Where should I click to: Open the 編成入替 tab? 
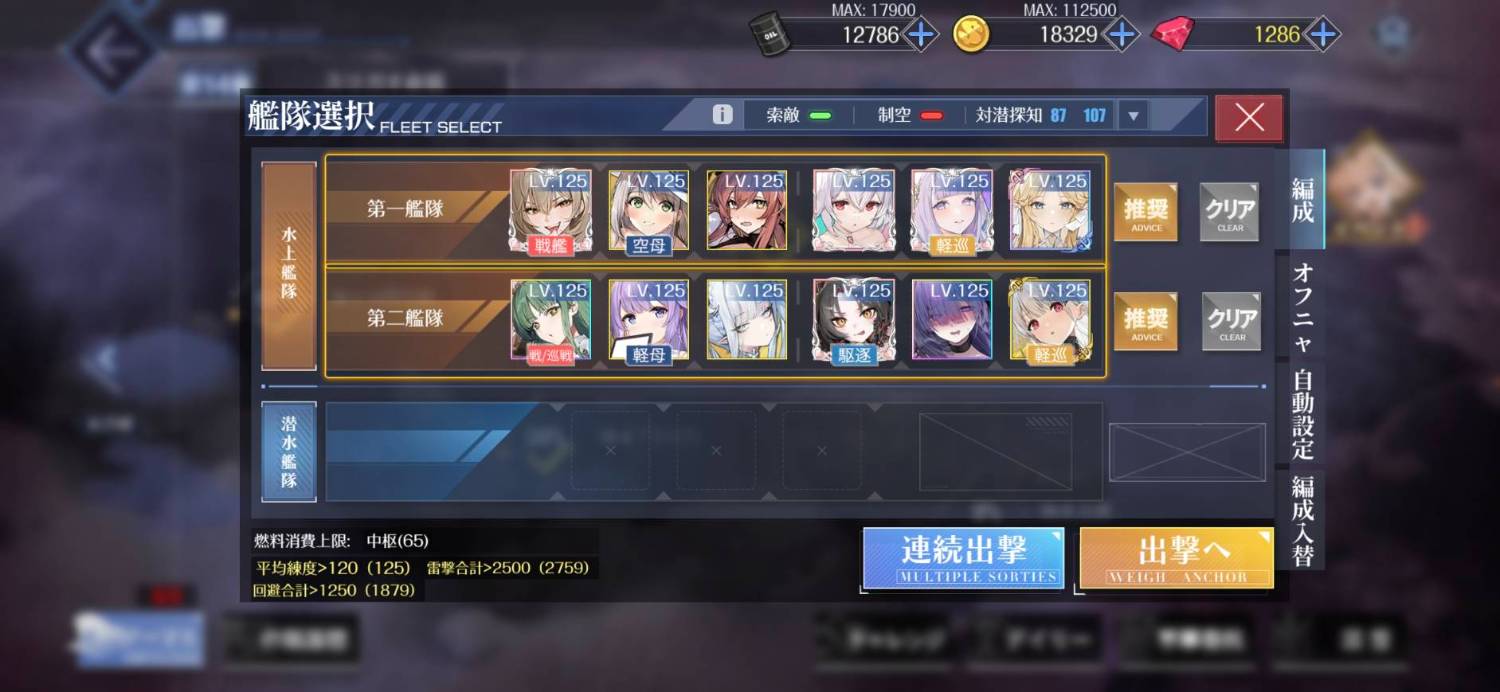point(1302,520)
